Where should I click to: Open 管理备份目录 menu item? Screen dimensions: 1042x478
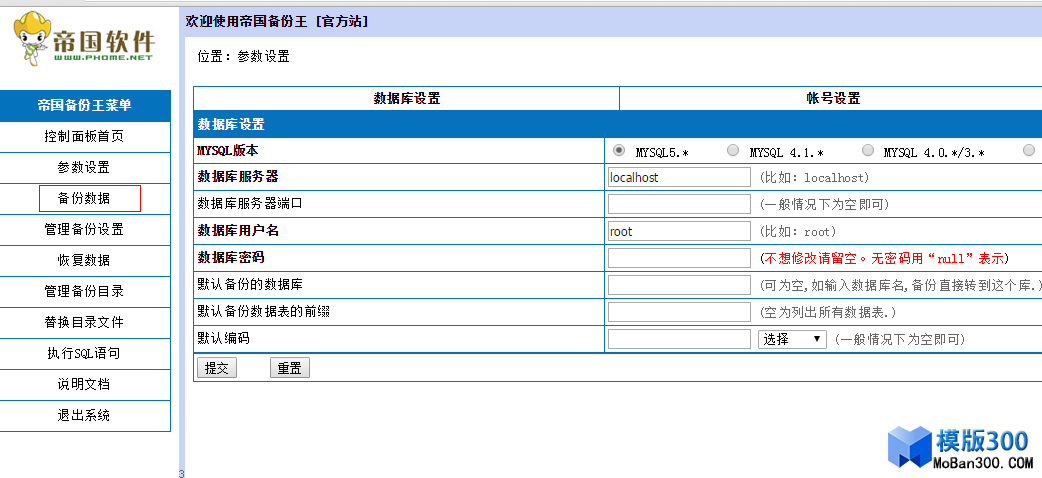click(84, 291)
